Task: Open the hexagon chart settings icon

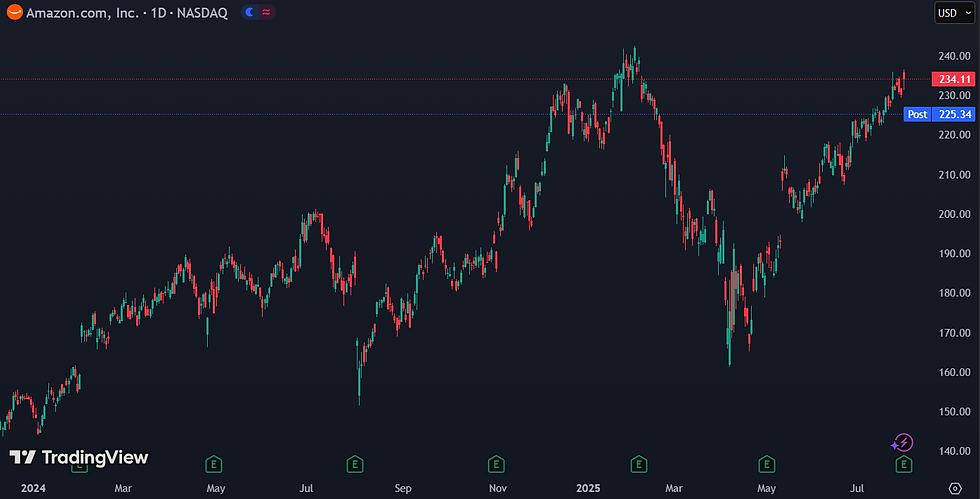Action: 954,488
